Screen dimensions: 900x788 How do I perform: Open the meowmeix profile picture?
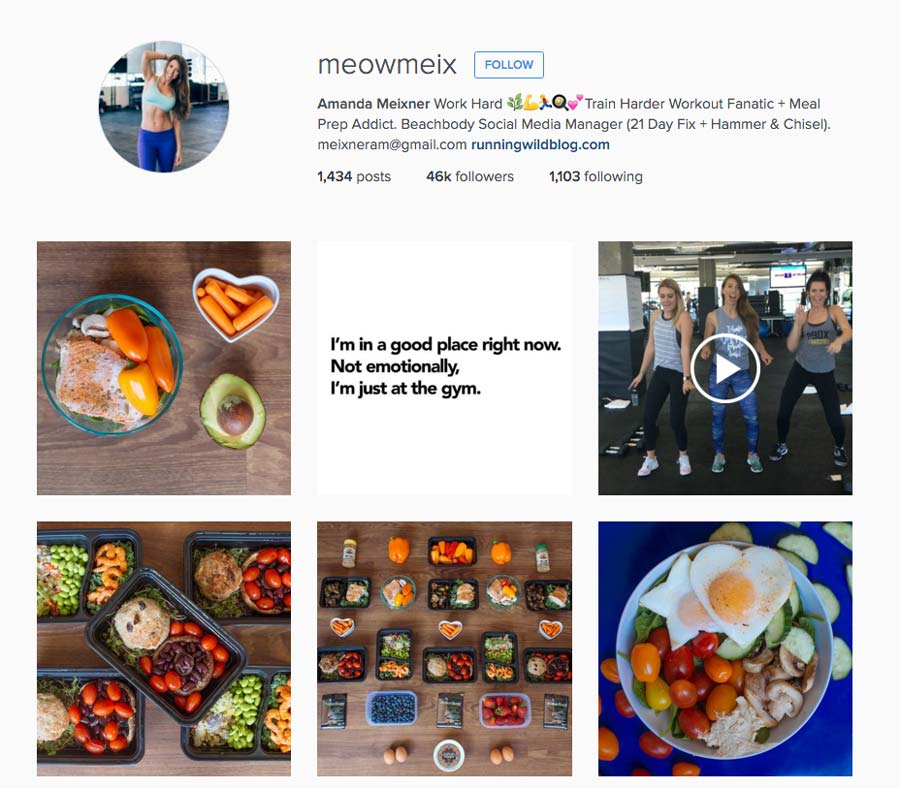[x=164, y=107]
